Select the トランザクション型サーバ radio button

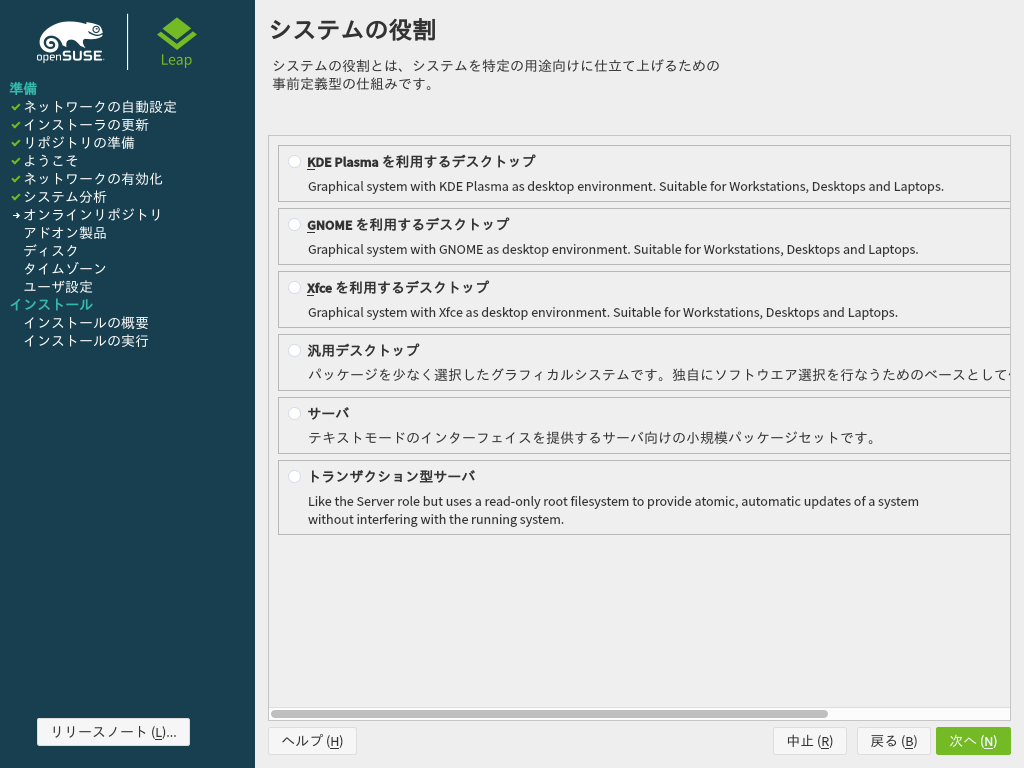pos(295,477)
